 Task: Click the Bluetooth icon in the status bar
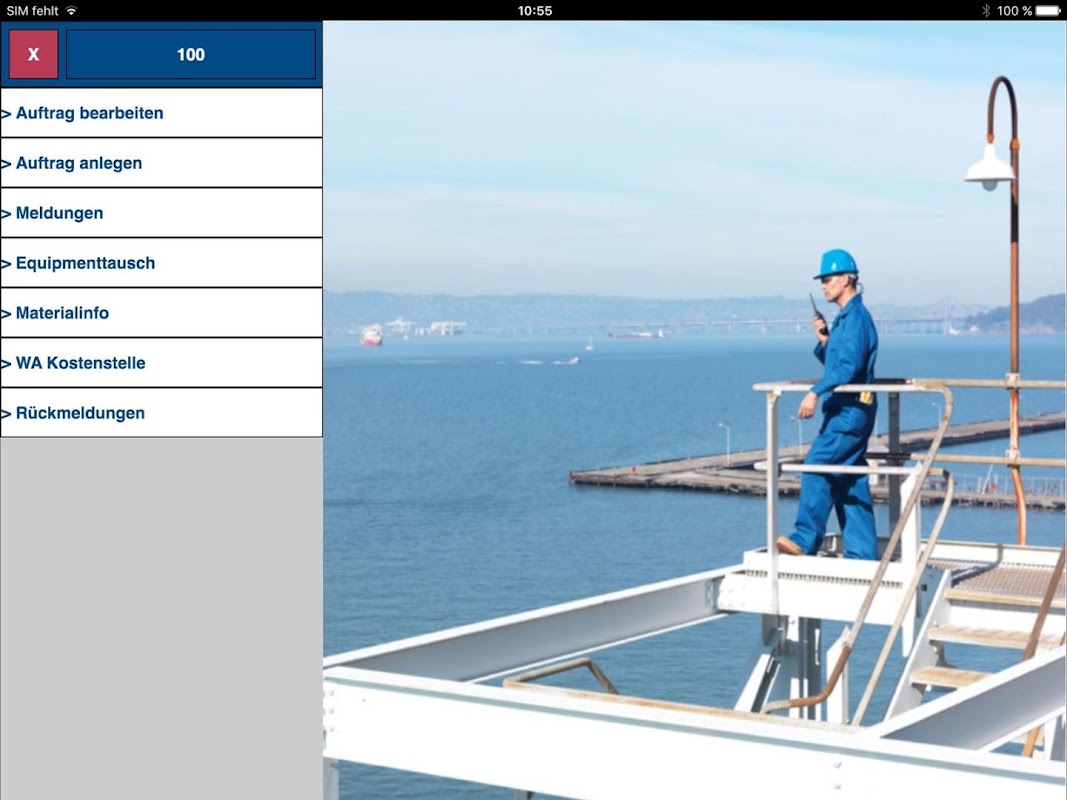tap(986, 10)
